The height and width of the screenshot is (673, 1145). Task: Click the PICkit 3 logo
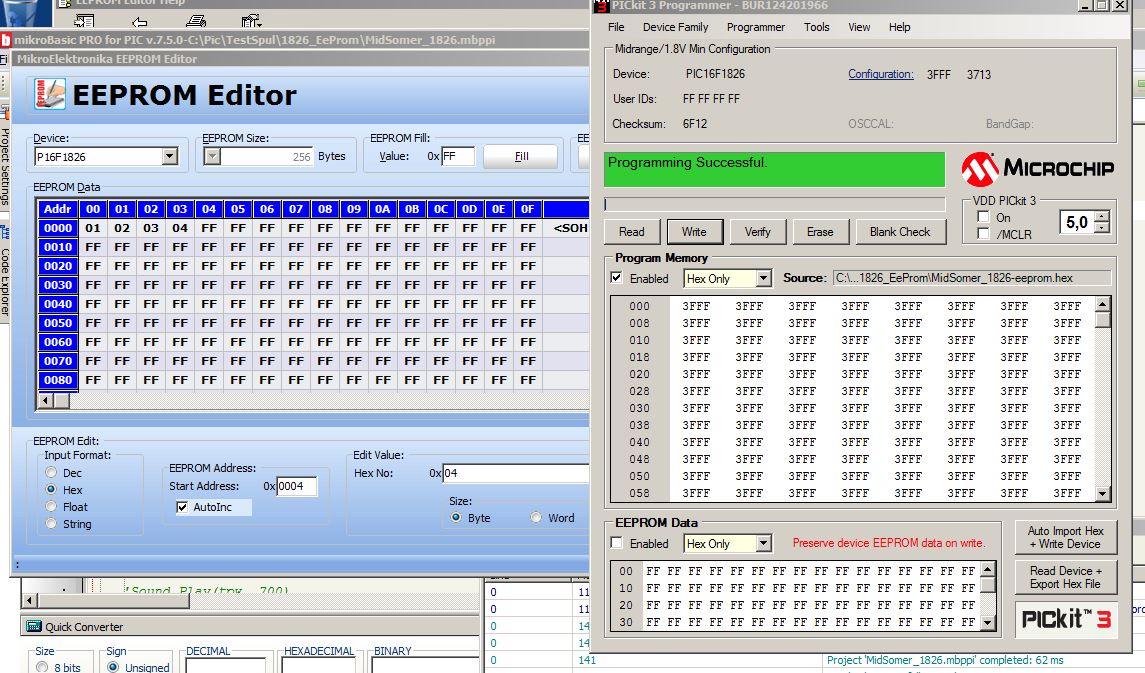(x=1065, y=620)
